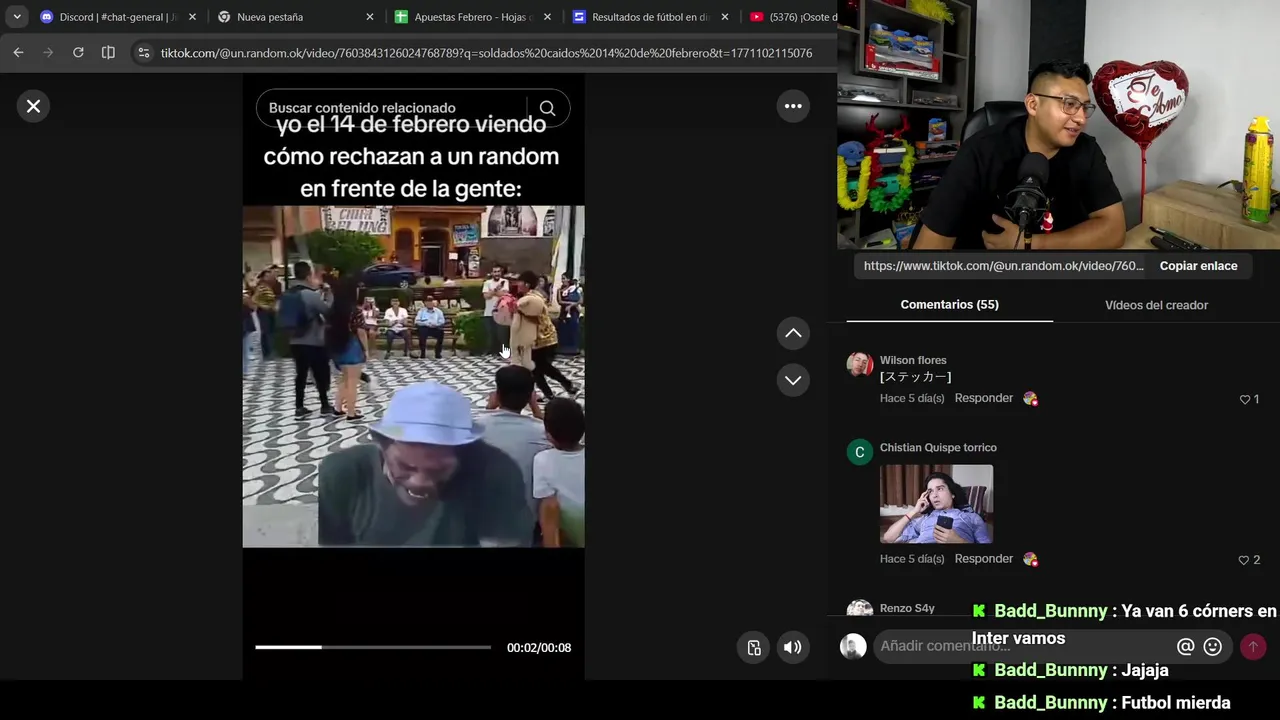The width and height of the screenshot is (1280, 720).
Task: Open the tab search dropdown arrow
Action: [17, 17]
